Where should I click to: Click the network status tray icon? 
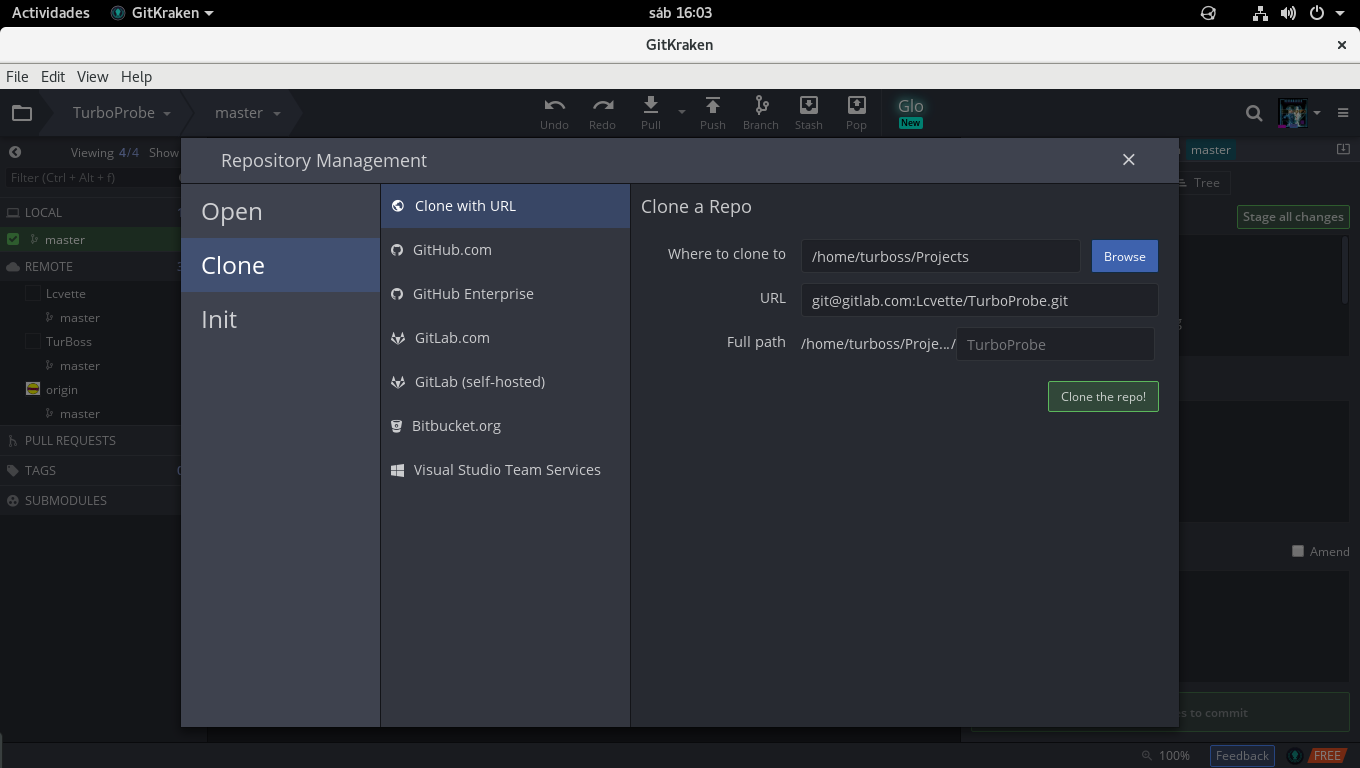tap(1260, 13)
